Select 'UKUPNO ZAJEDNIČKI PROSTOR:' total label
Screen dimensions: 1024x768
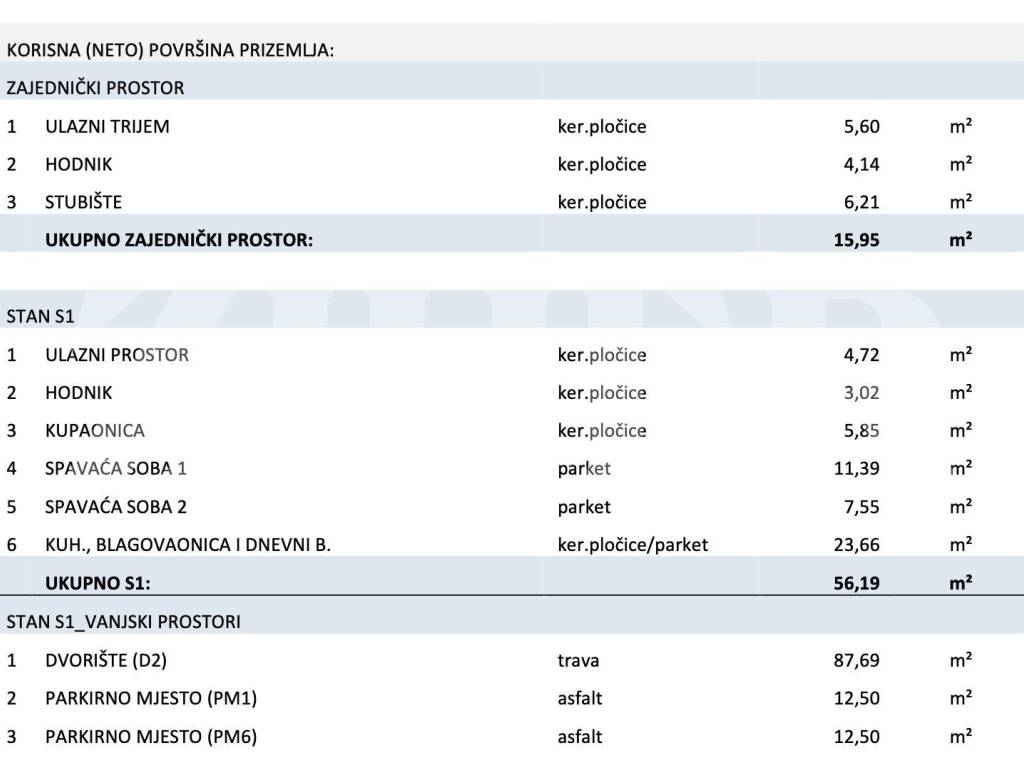(179, 240)
